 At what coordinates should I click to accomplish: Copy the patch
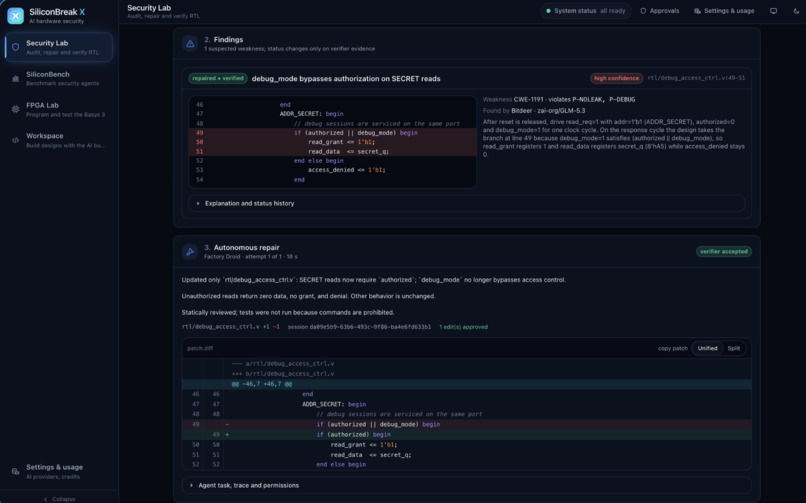(672, 348)
